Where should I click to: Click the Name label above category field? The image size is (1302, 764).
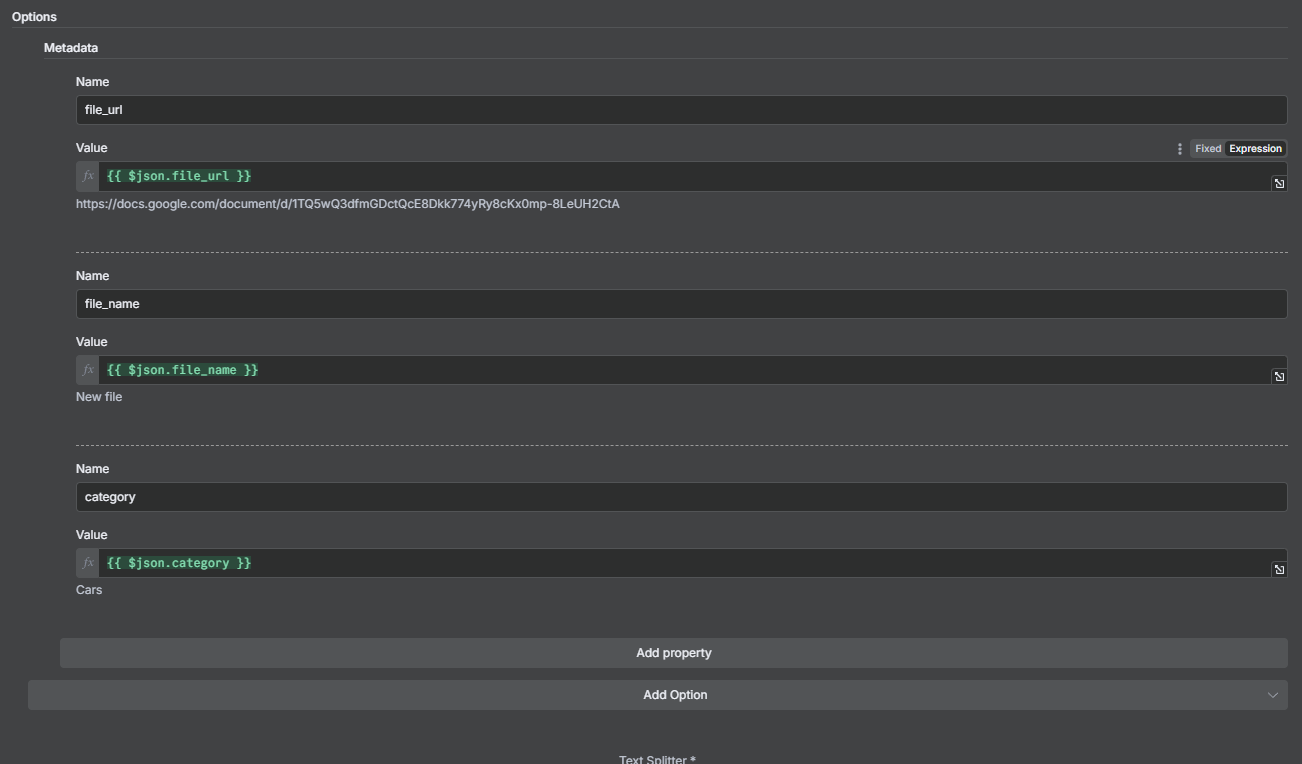click(x=92, y=469)
